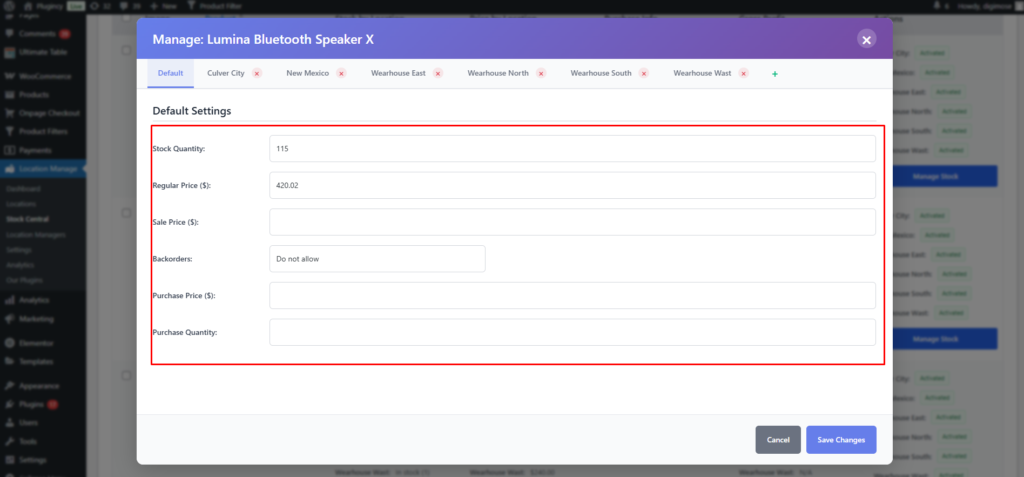
Task: Open the Backorders dropdown
Action: pos(377,259)
